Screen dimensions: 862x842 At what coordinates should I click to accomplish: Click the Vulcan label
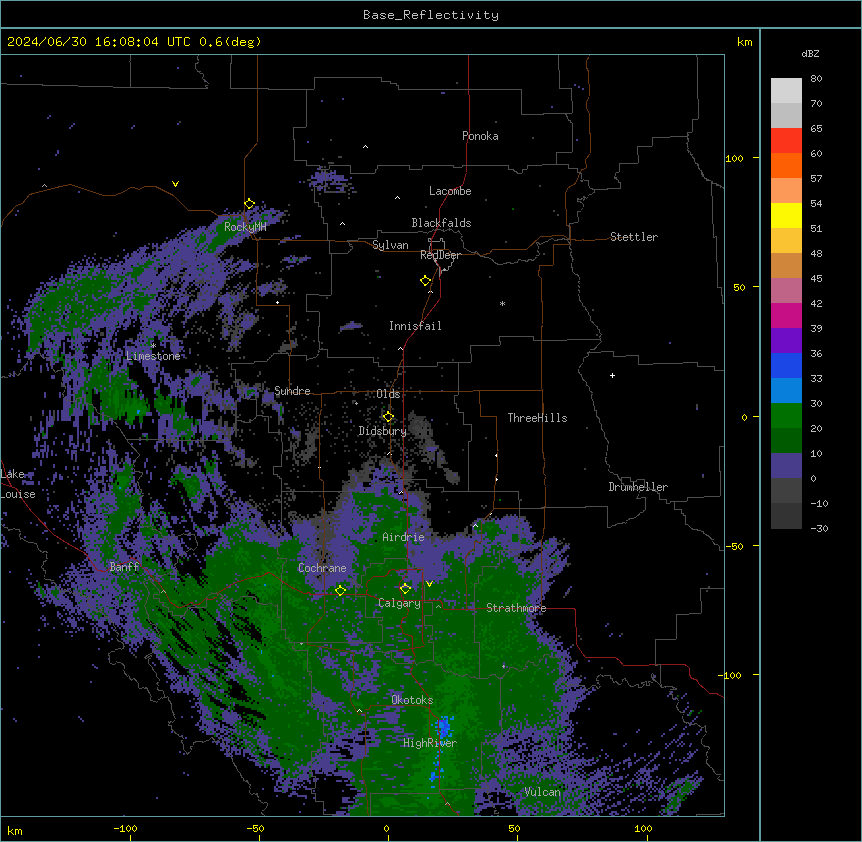[x=543, y=792]
